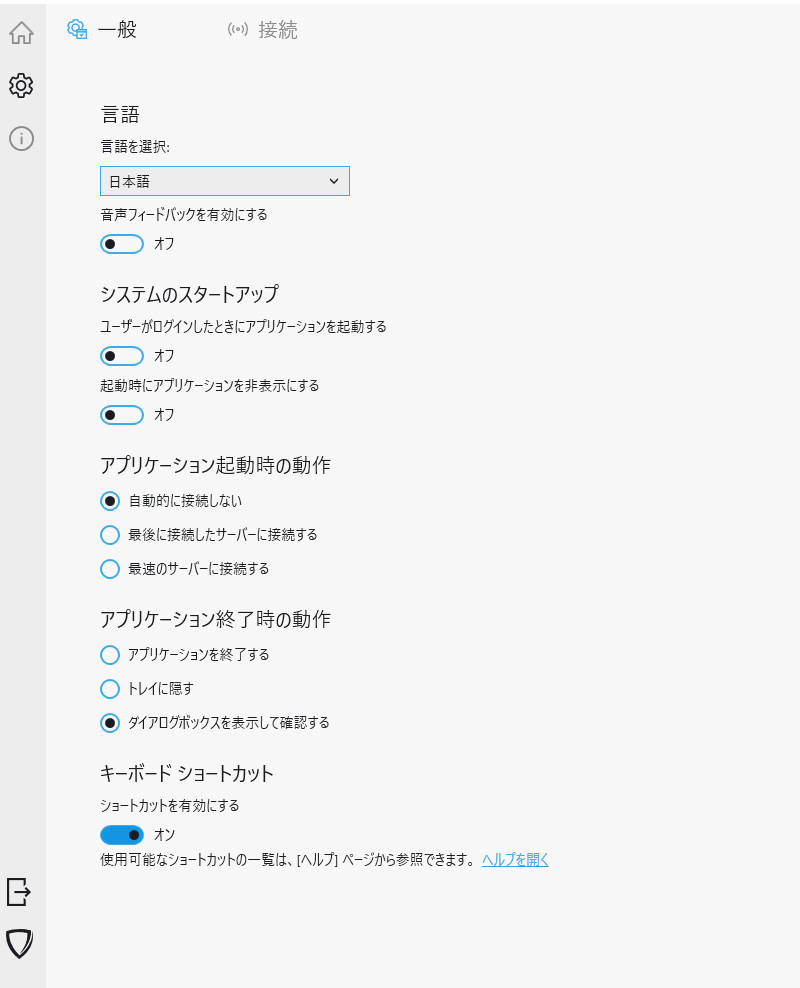Select the 一般 tab
This screenshot has width=800, height=988.
pos(111,30)
